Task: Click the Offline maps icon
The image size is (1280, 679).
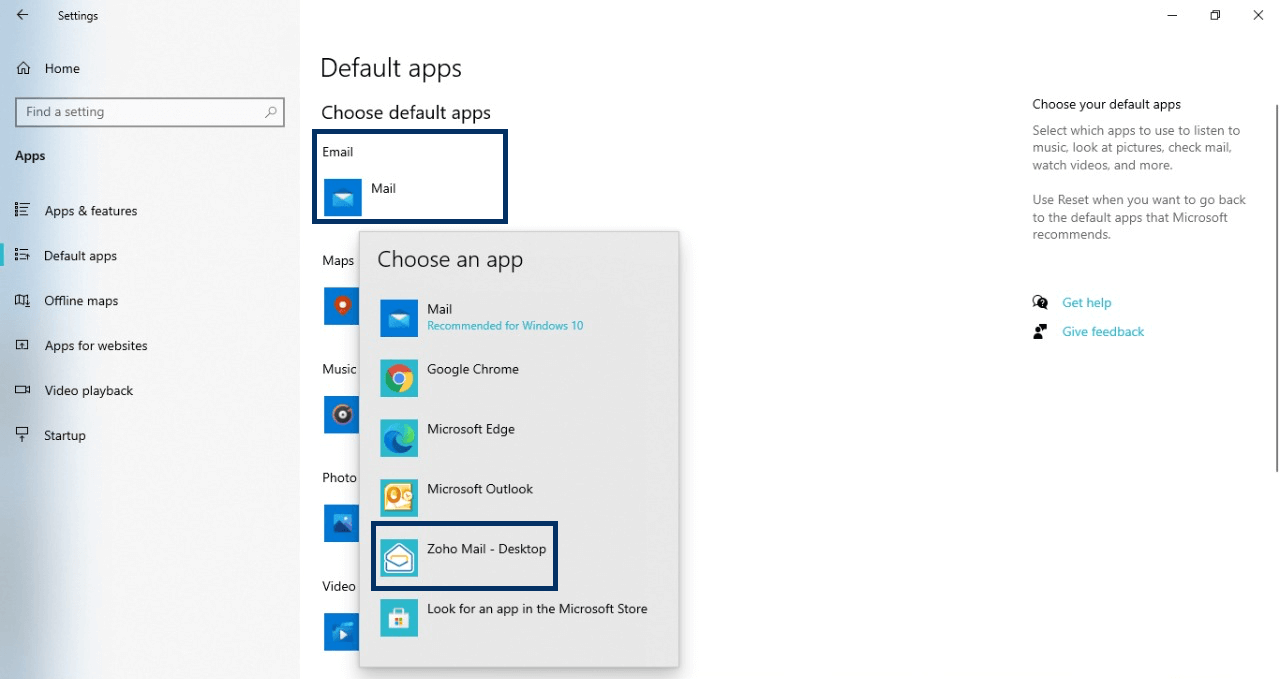Action: click(23, 300)
